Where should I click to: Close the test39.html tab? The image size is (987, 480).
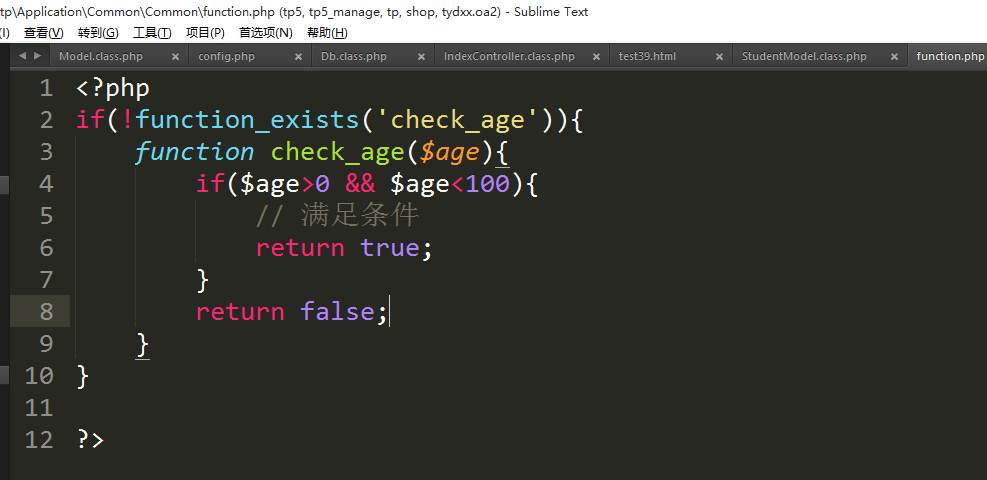click(x=717, y=57)
